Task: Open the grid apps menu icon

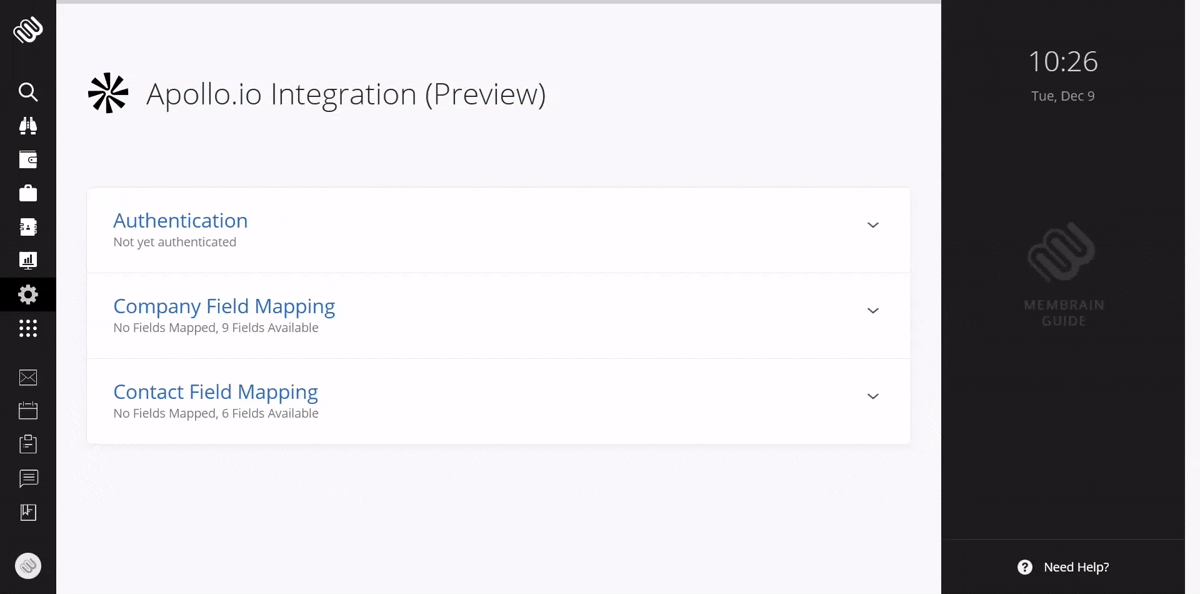Action: 28,328
